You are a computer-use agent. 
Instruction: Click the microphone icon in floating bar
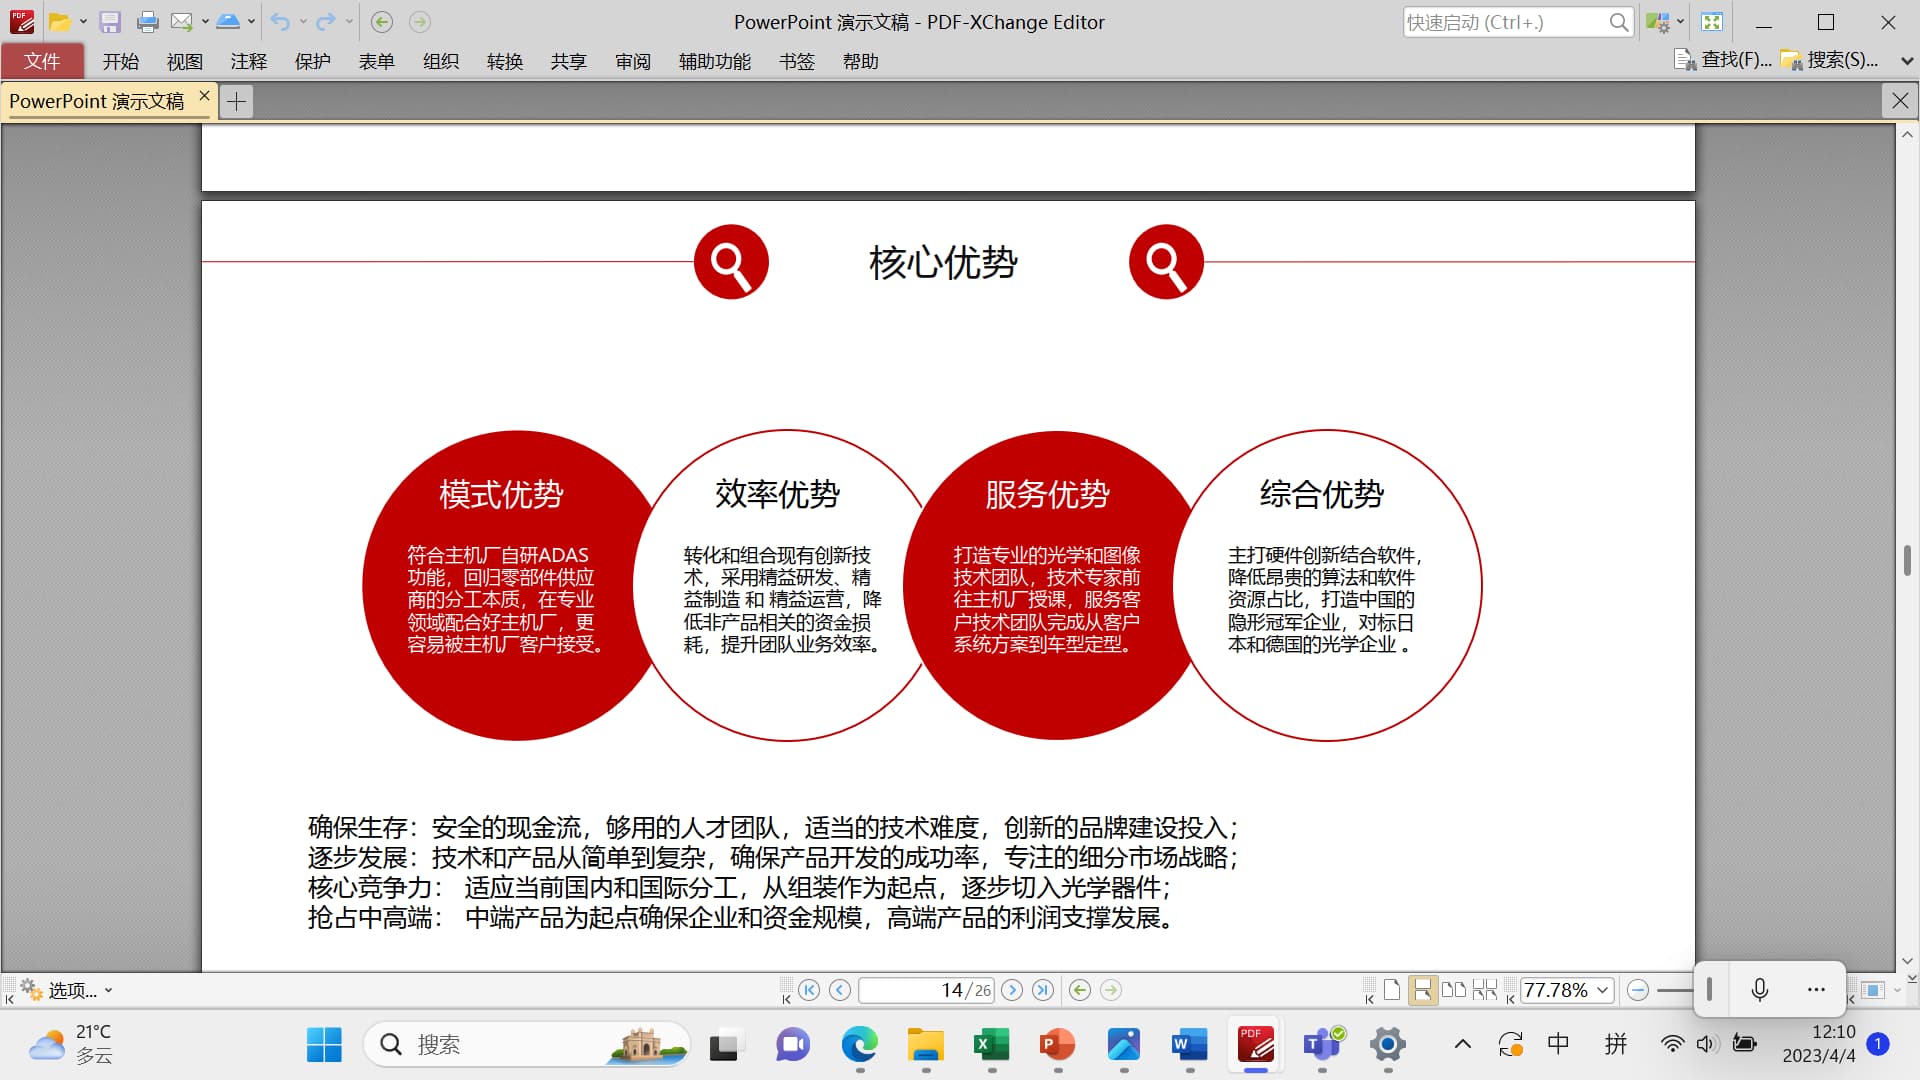tap(1760, 990)
